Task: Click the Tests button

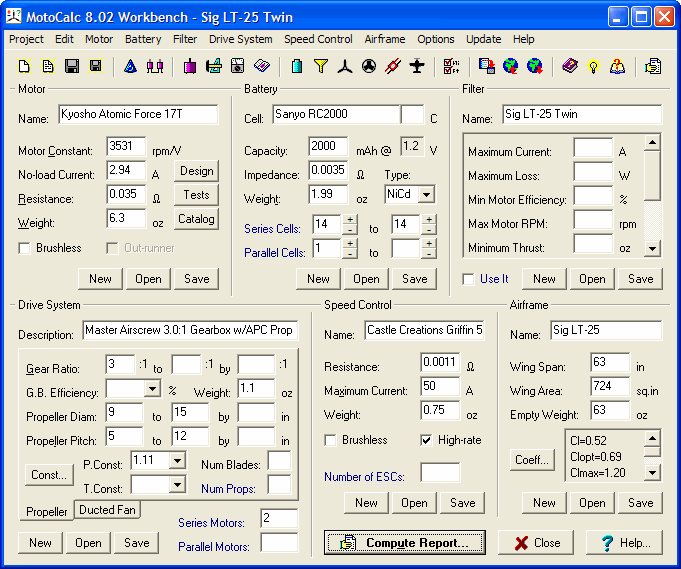Action: tap(196, 195)
